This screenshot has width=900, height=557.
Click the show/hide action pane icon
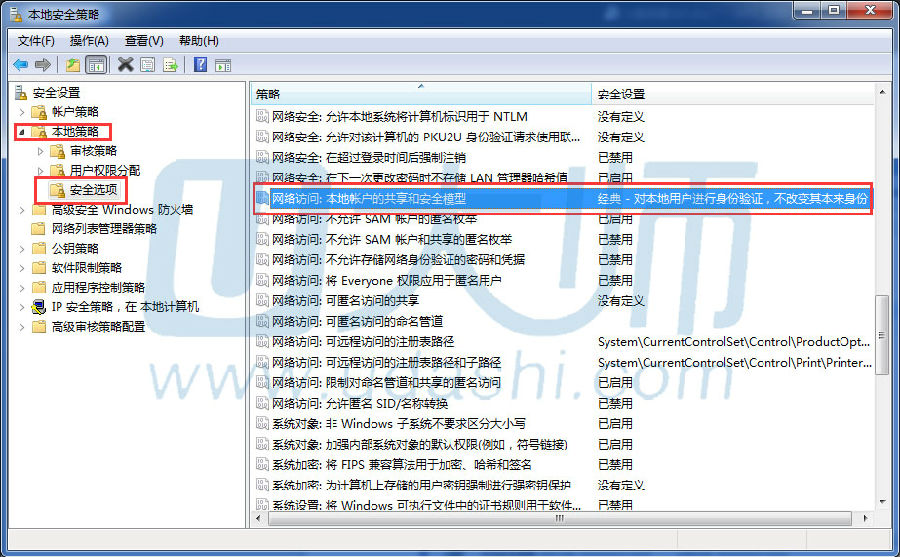coord(224,65)
